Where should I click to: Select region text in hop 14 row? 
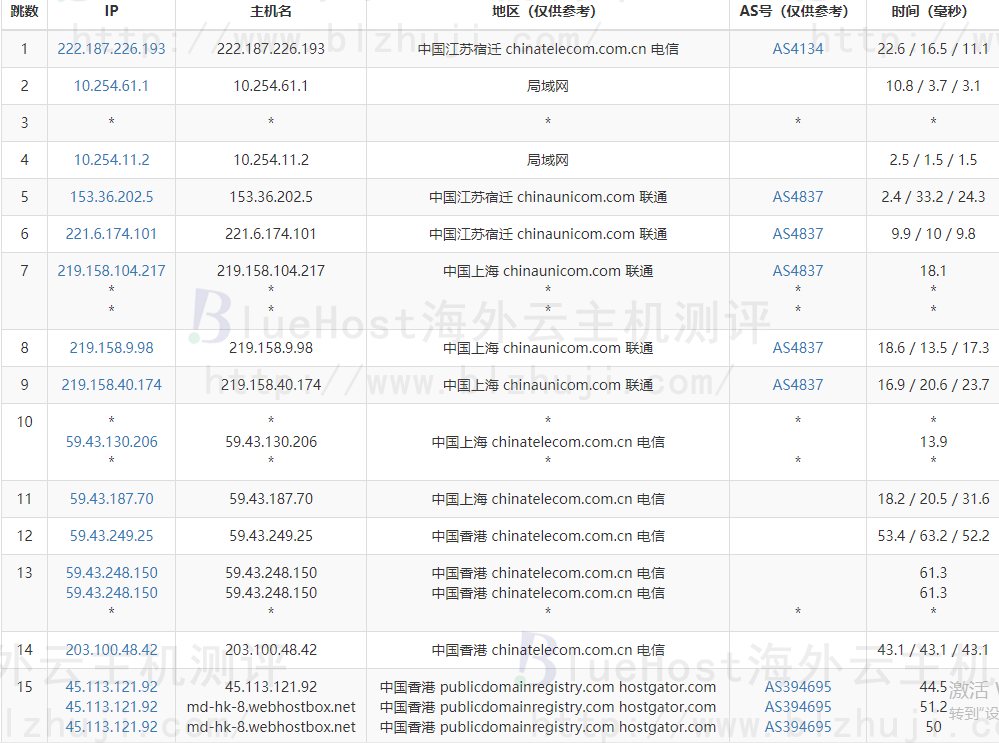click(x=548, y=649)
